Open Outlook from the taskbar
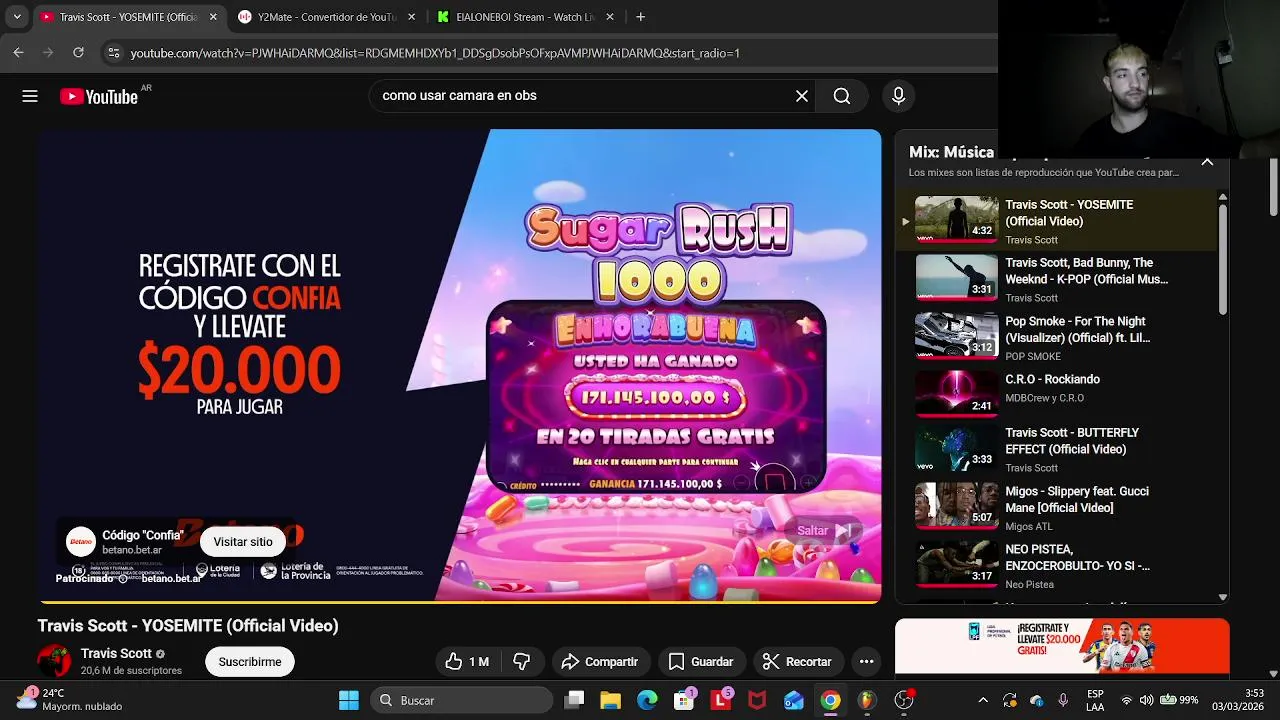 (x=794, y=700)
